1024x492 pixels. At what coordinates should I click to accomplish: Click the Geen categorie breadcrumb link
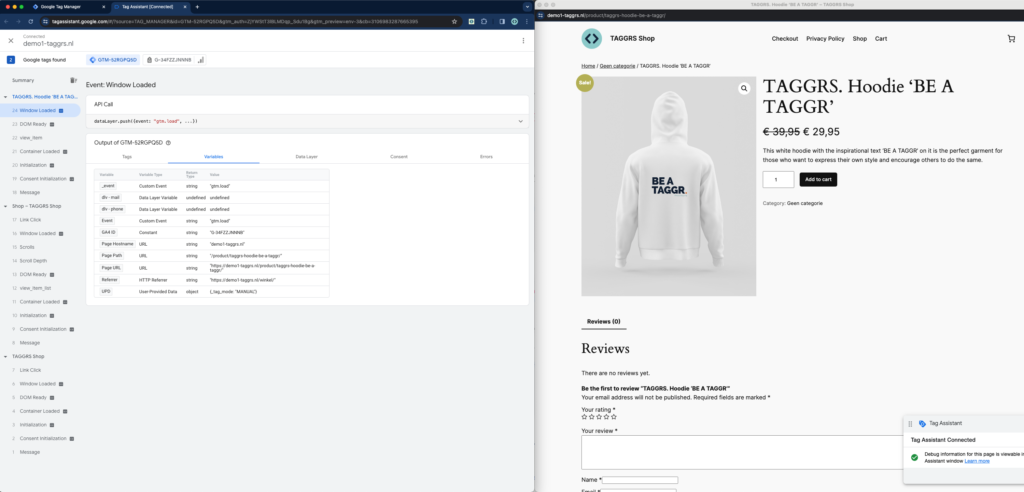(x=616, y=66)
